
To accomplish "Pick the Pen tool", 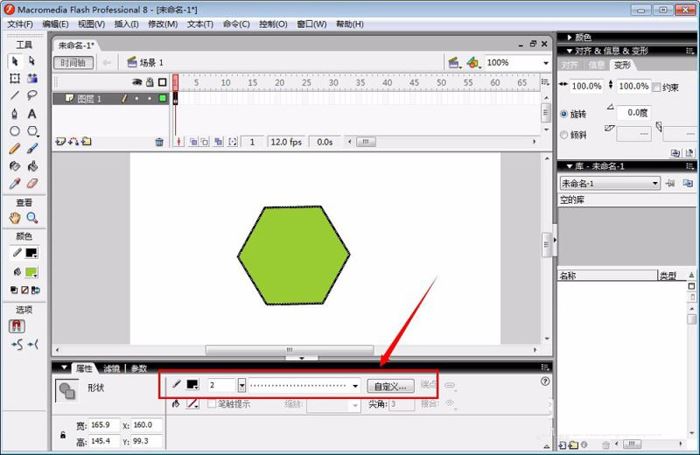I will (15, 113).
